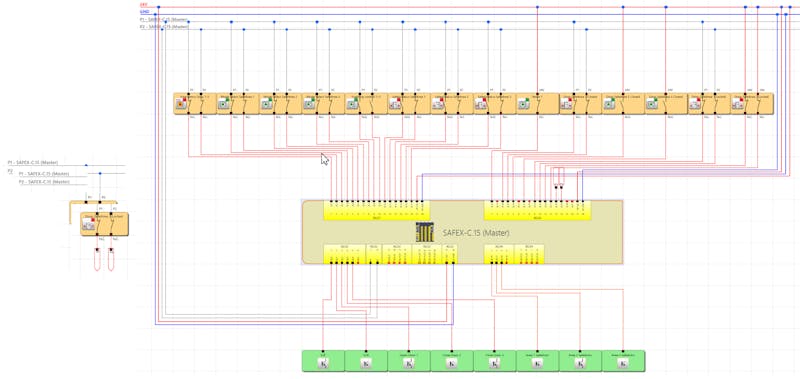
Task: Select the switch icon in the enlarged inset block
Action: pyautogui.click(x=89, y=224)
